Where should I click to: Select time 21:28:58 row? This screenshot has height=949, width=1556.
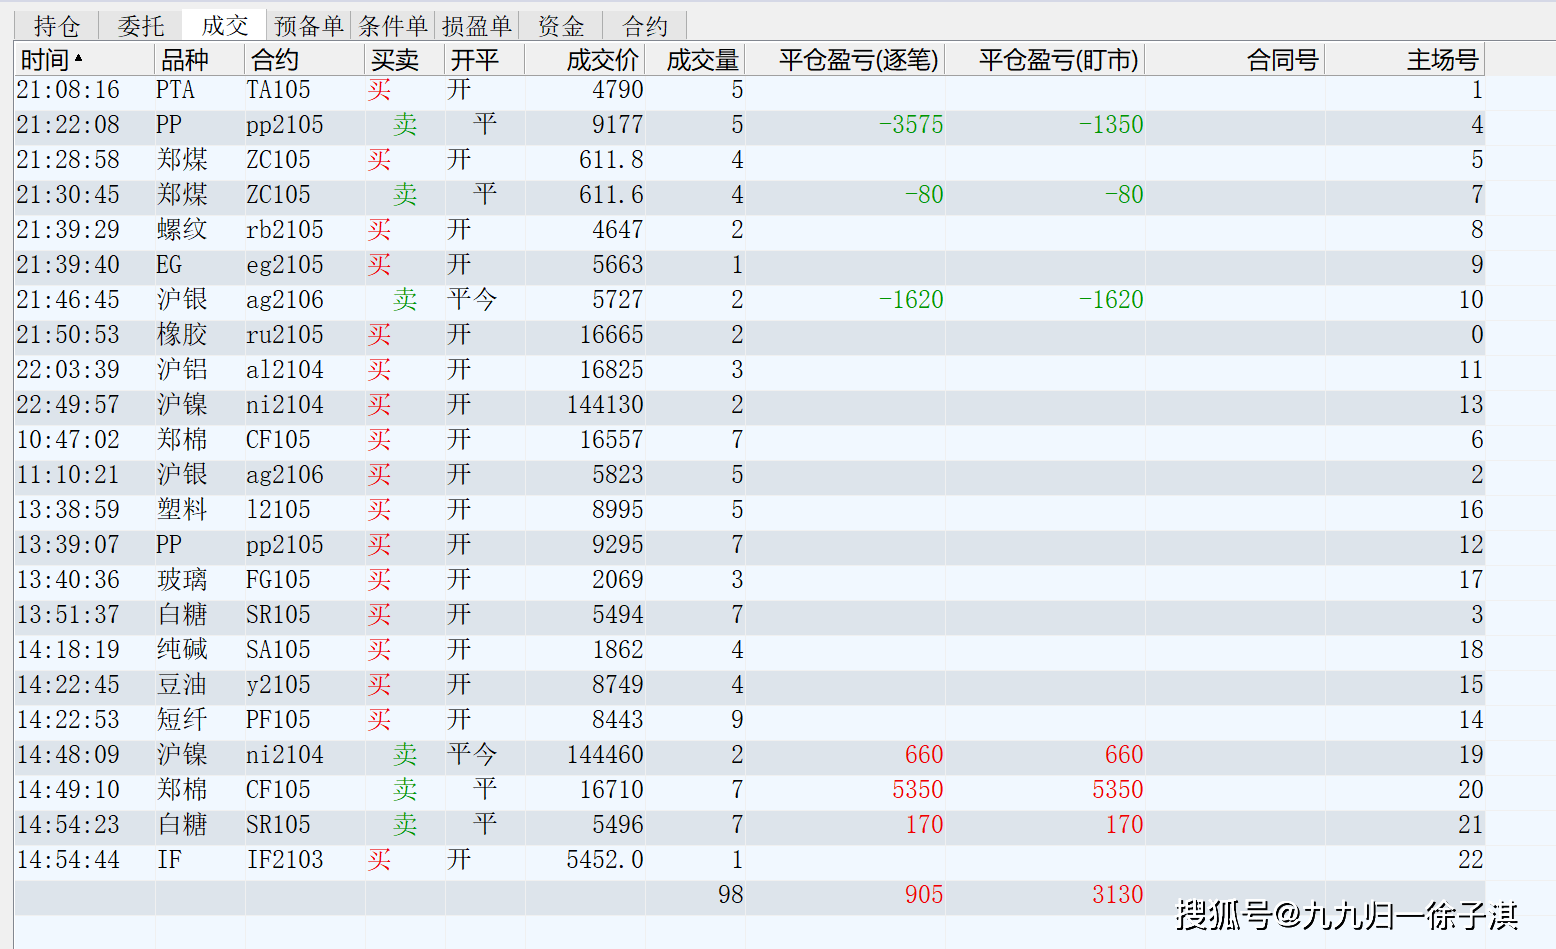point(68,160)
